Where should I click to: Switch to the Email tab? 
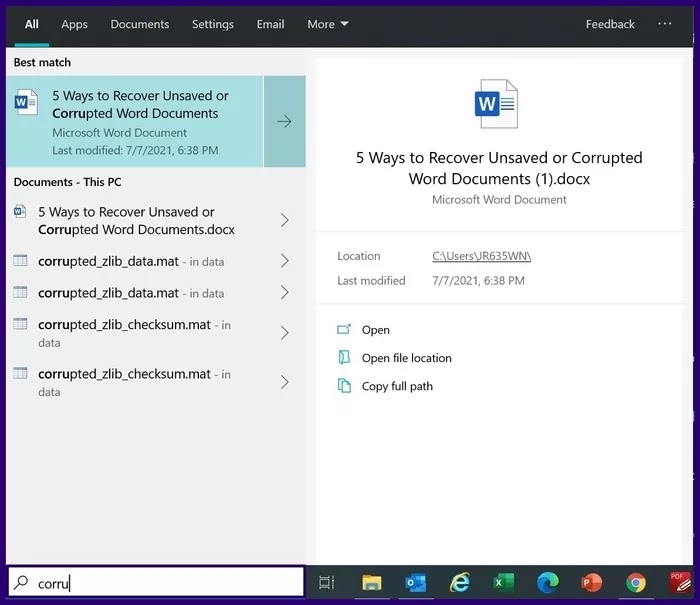click(x=270, y=24)
